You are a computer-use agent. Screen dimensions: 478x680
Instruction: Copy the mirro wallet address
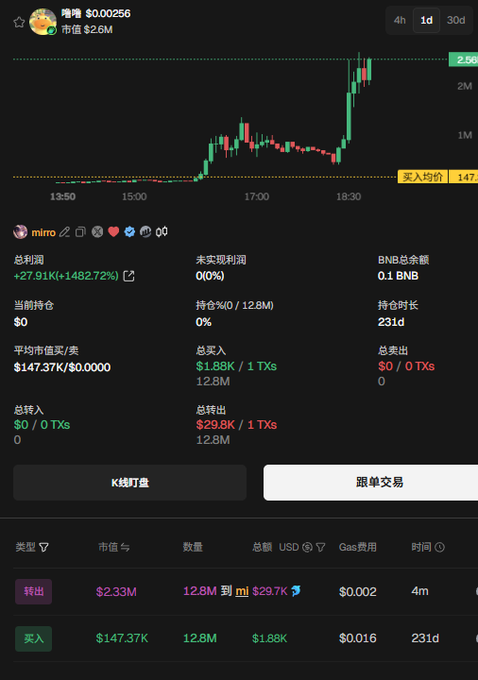point(80,232)
